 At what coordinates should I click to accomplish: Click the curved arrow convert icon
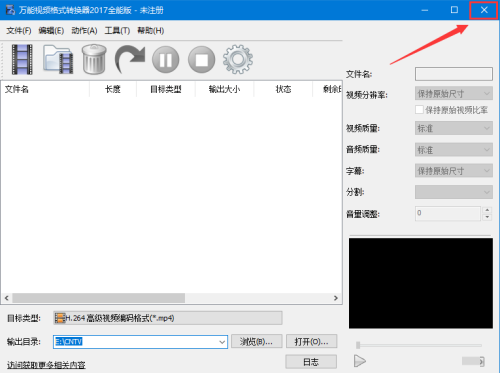(130, 59)
